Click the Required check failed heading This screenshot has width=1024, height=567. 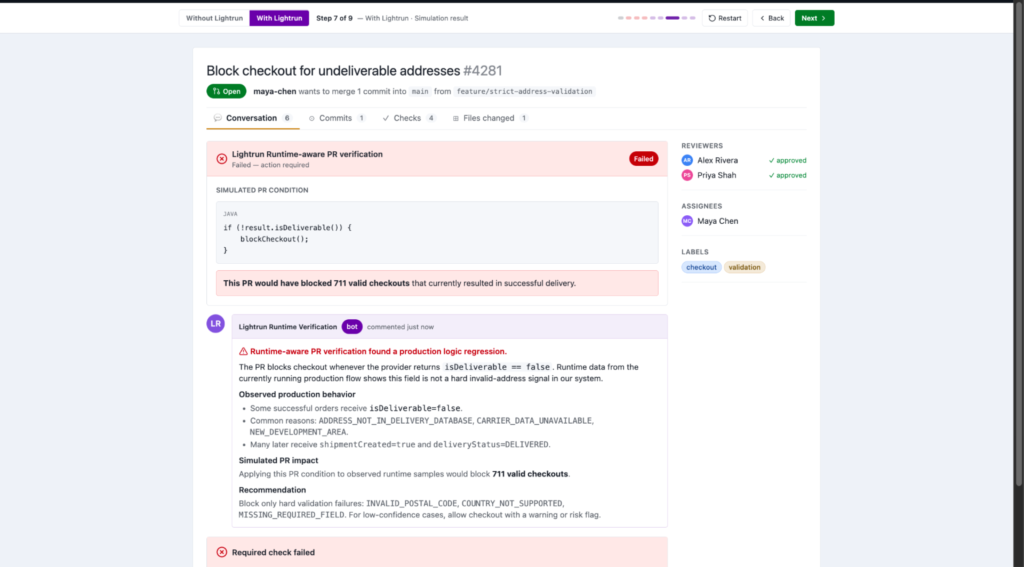273,552
